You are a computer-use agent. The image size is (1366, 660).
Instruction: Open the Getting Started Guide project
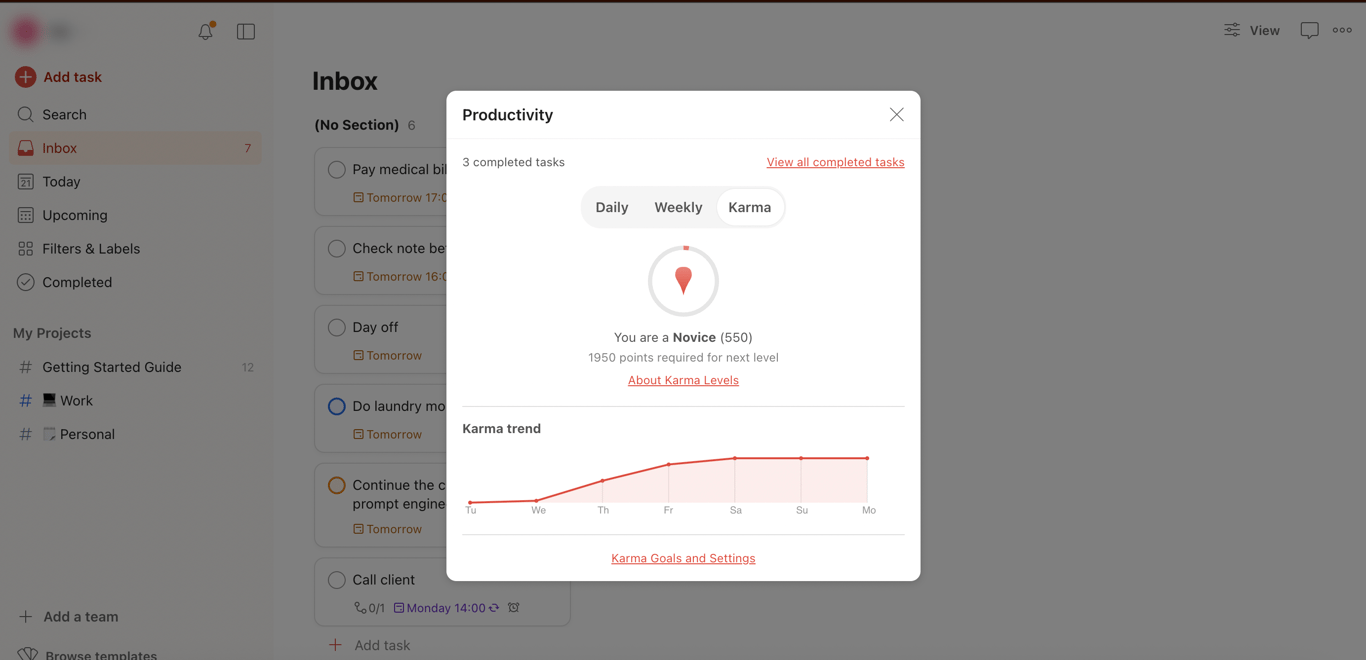point(112,367)
